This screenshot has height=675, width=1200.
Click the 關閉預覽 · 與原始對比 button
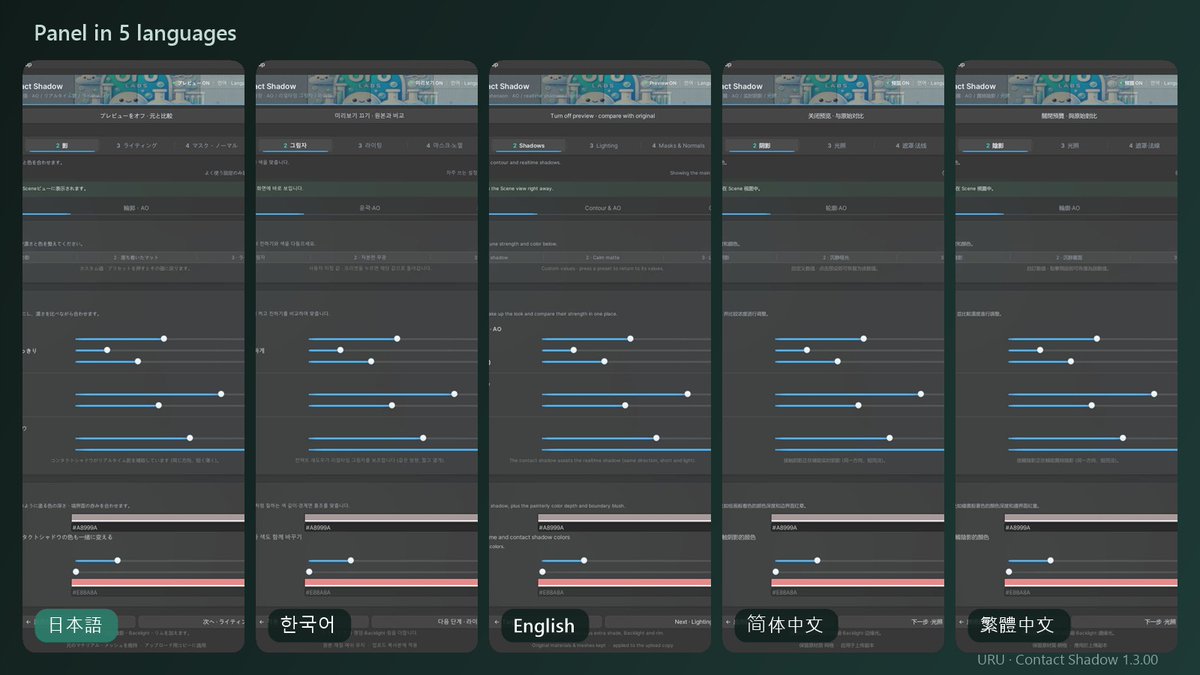[1066, 116]
